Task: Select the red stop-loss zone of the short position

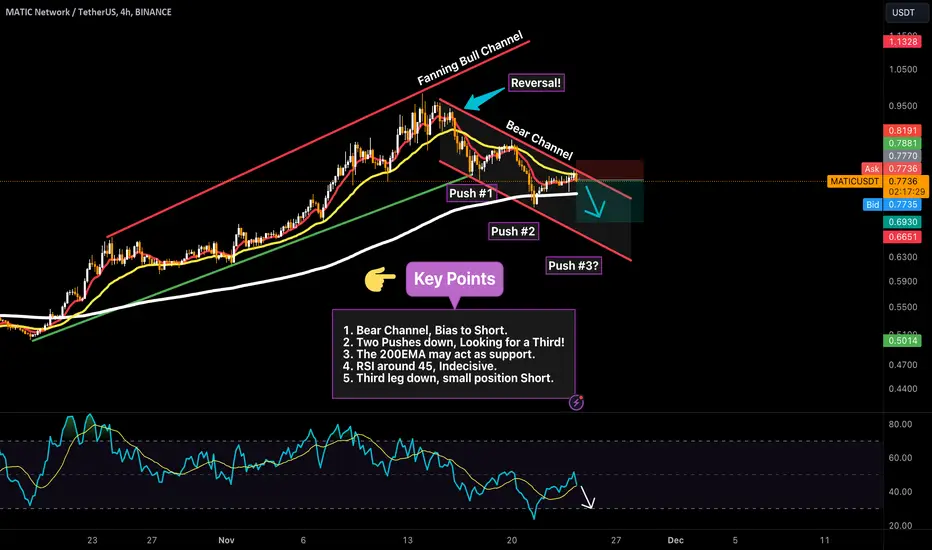Action: click(x=610, y=170)
